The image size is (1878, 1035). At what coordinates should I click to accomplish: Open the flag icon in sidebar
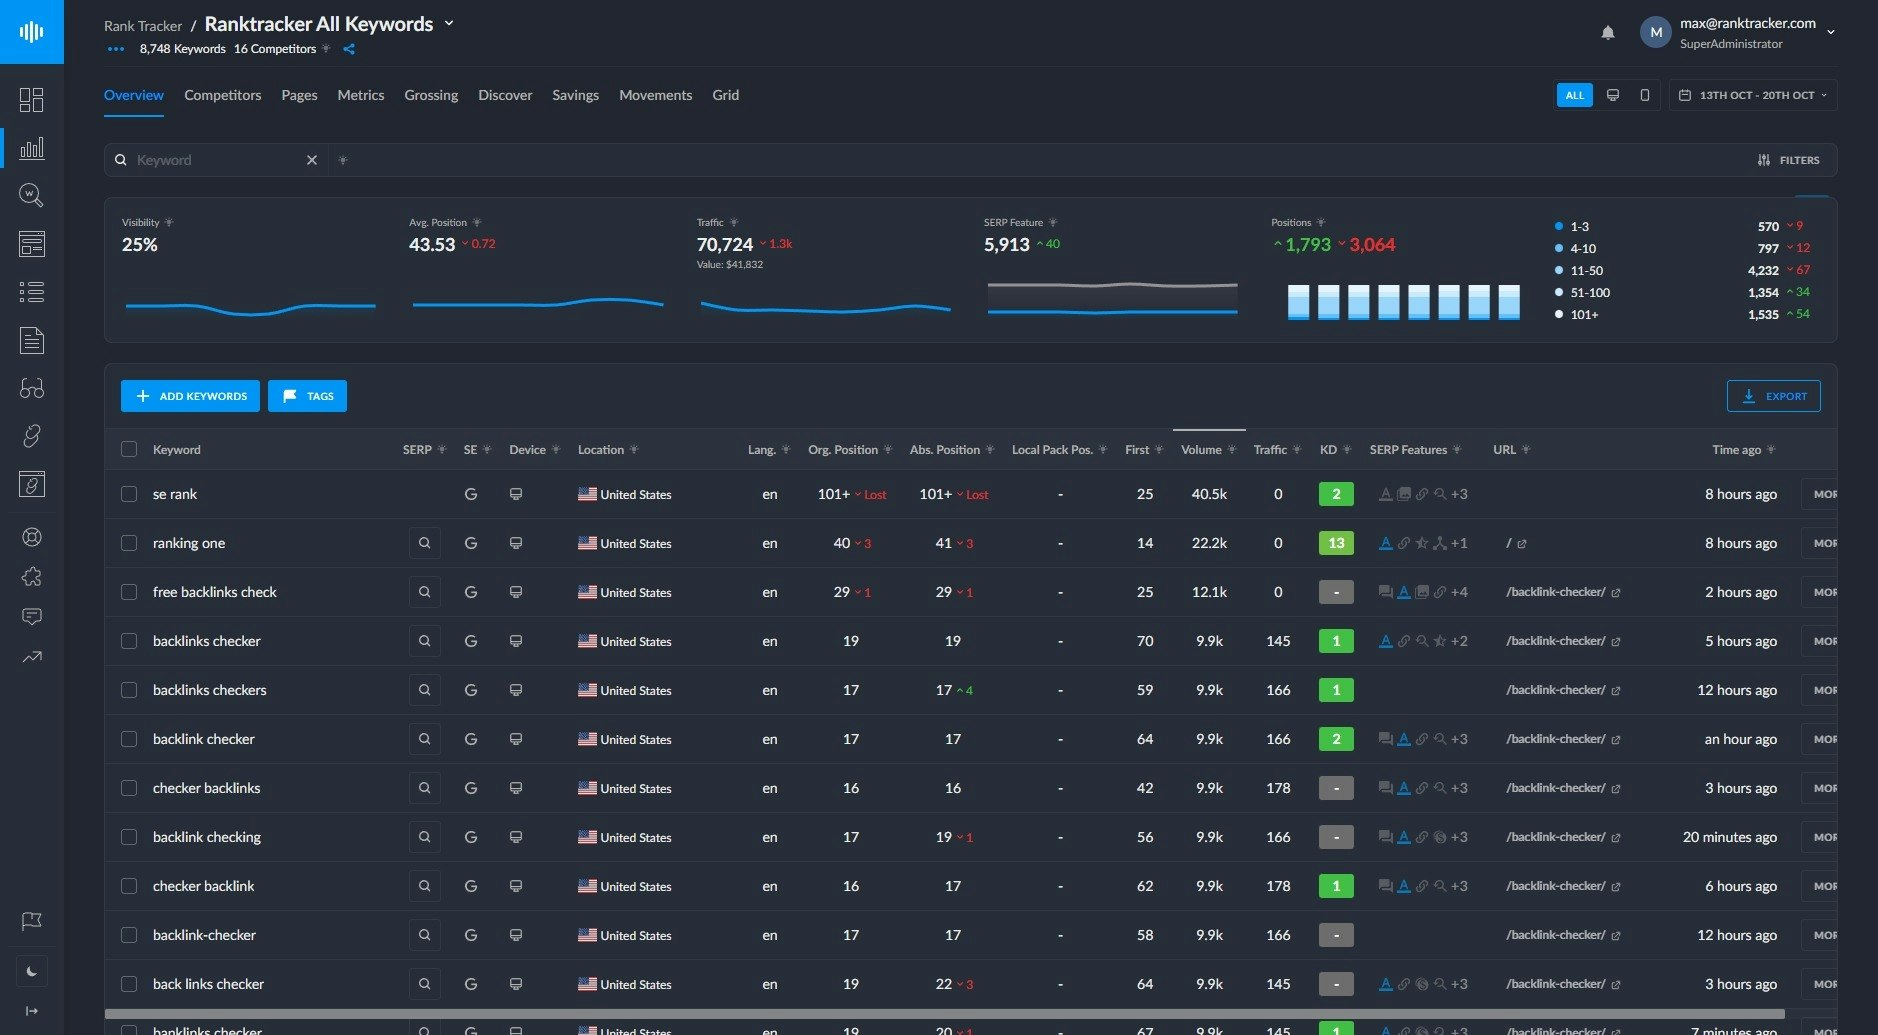pos(32,921)
